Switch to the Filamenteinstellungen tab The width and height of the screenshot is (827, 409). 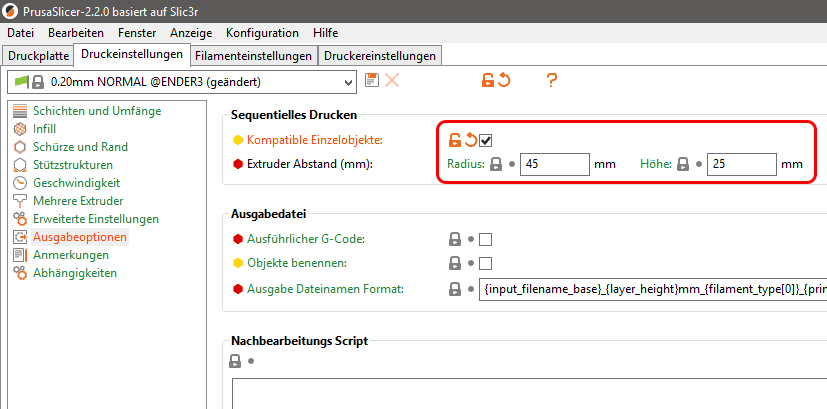point(253,56)
